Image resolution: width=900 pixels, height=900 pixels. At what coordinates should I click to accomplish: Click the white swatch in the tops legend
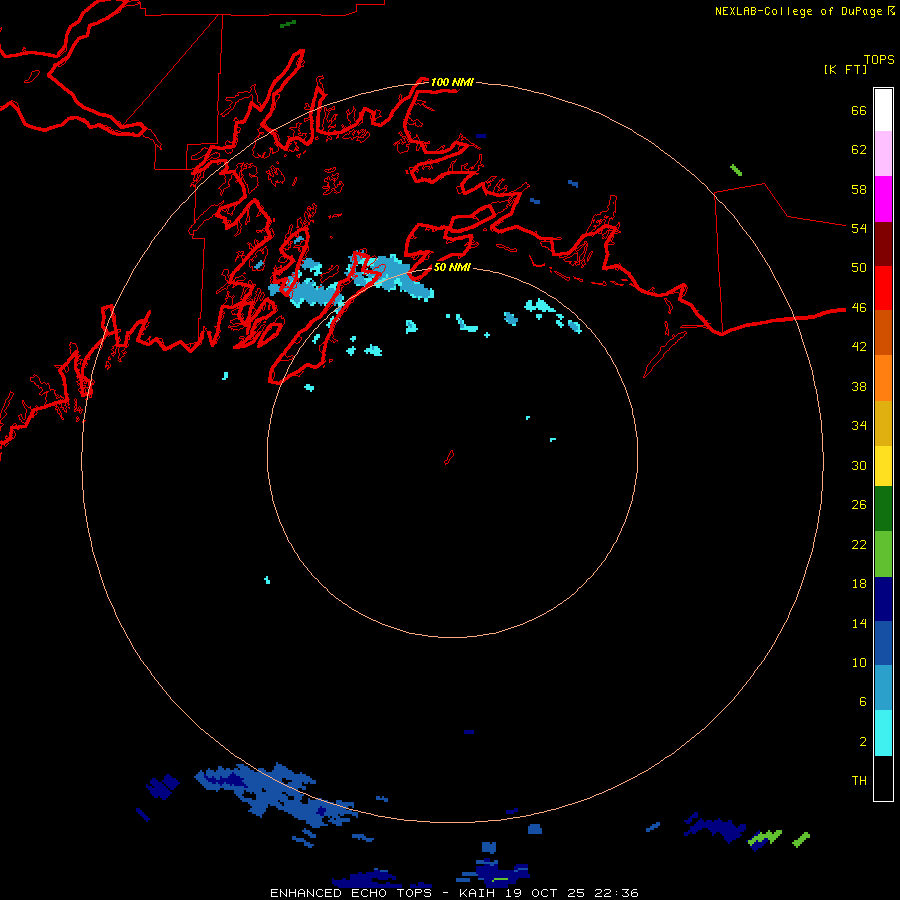(x=883, y=110)
